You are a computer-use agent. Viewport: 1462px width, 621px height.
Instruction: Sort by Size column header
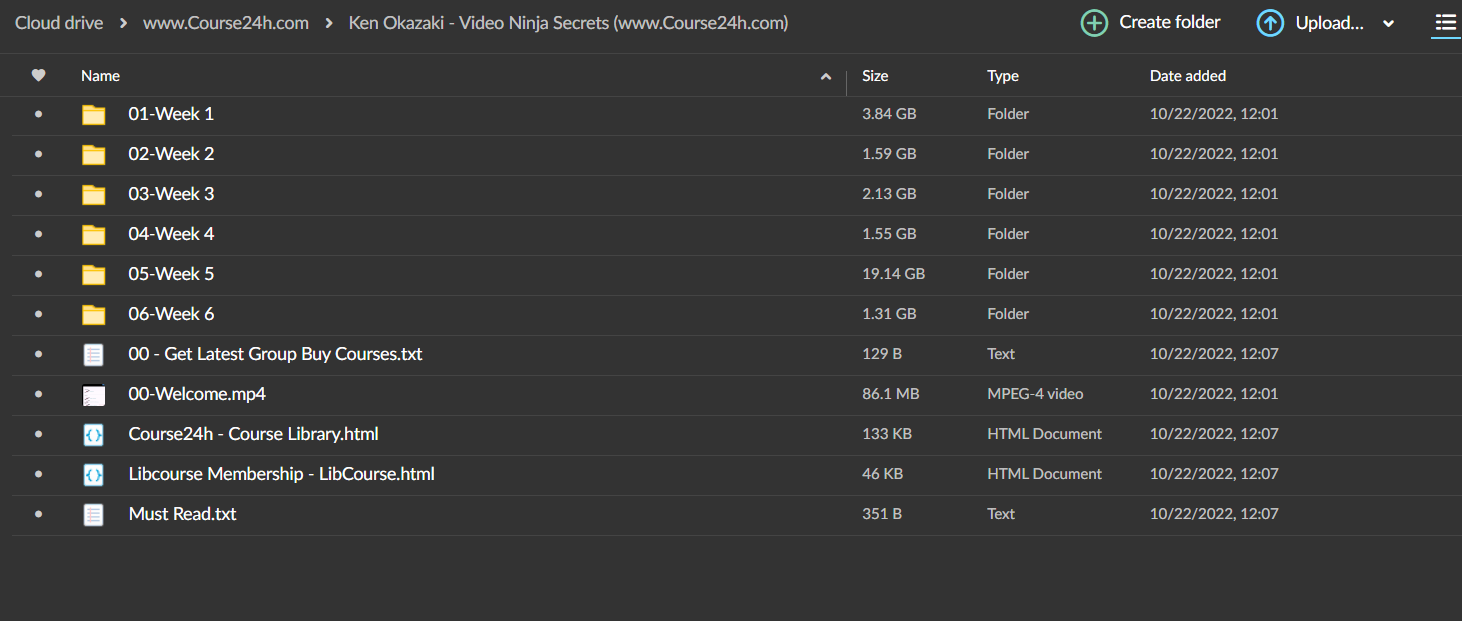(875, 76)
